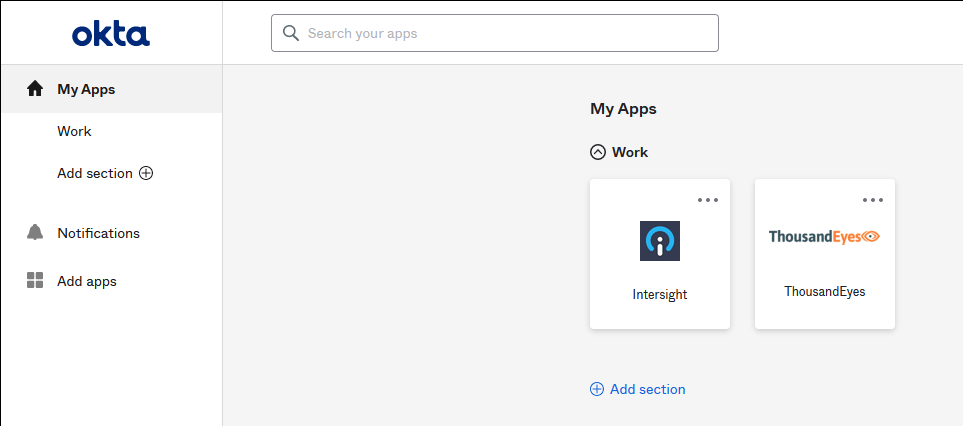Viewport: 963px width, 426px height.
Task: Click the ThousandEyes app name label
Action: (x=824, y=292)
